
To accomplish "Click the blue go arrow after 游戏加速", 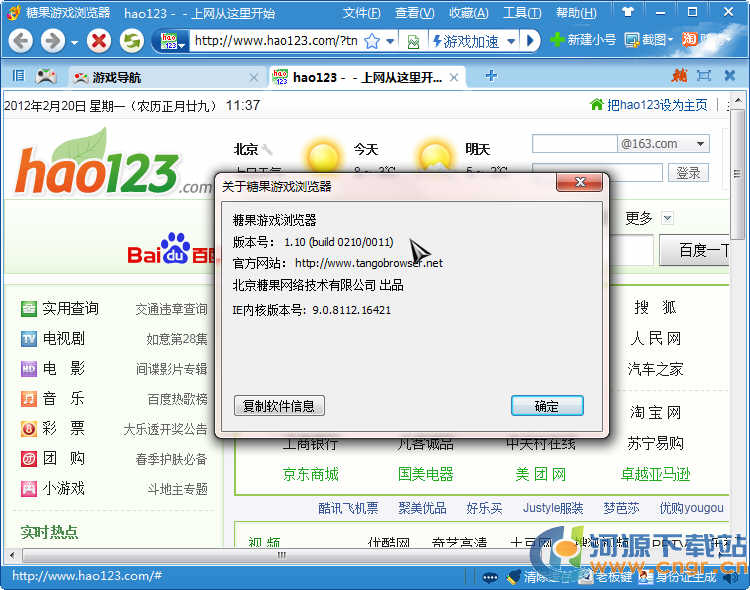I will click(x=530, y=41).
